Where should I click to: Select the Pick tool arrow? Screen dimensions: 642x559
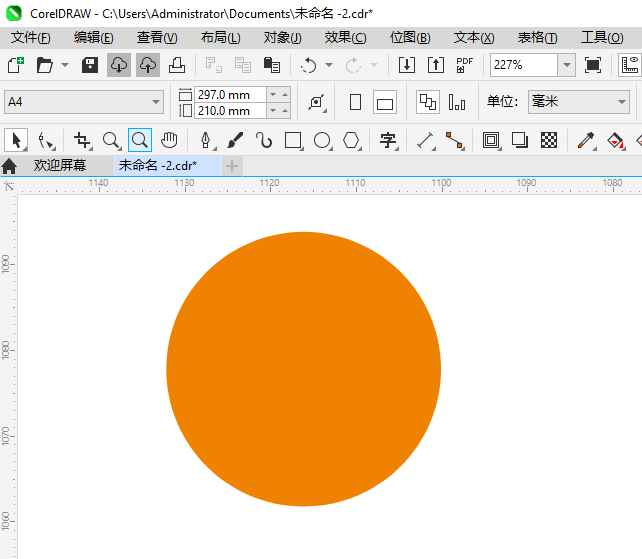pos(16,140)
